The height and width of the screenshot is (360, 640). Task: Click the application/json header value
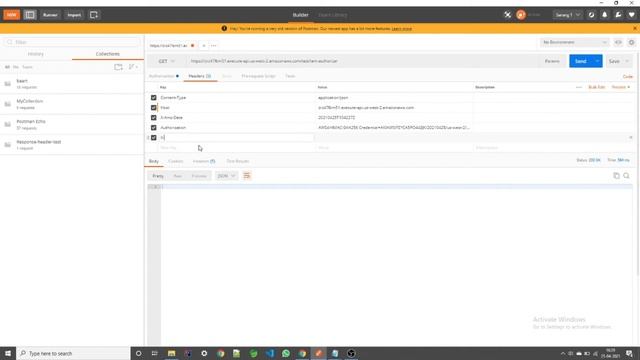(333, 98)
